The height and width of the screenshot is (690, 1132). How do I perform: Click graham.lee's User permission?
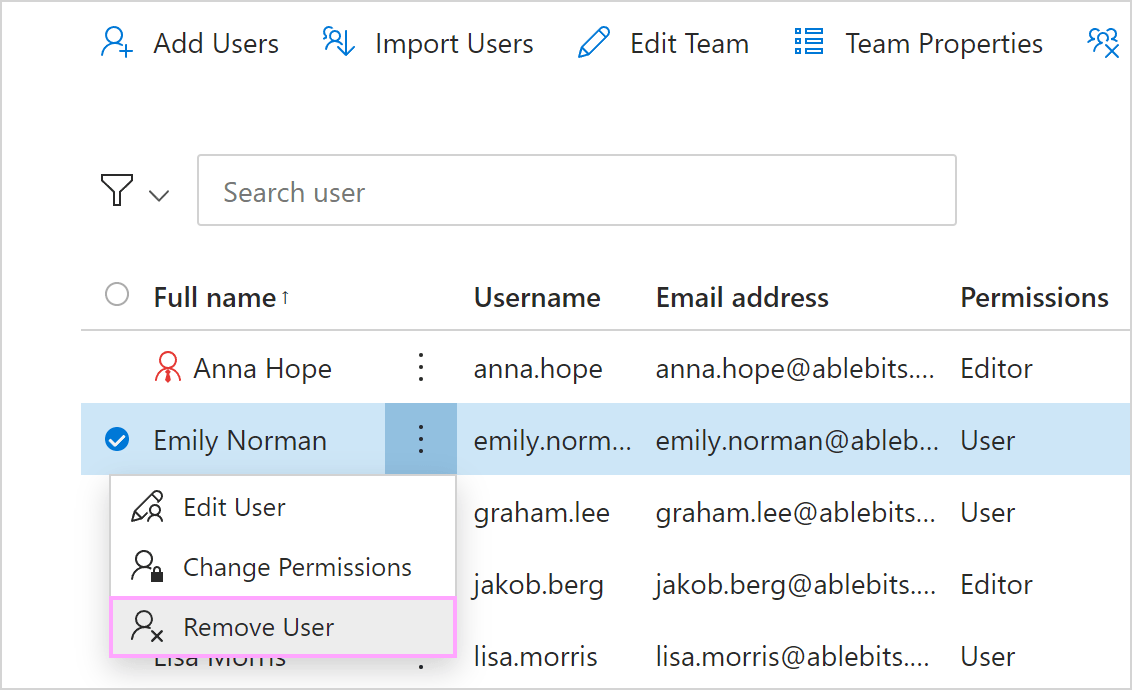(x=988, y=513)
